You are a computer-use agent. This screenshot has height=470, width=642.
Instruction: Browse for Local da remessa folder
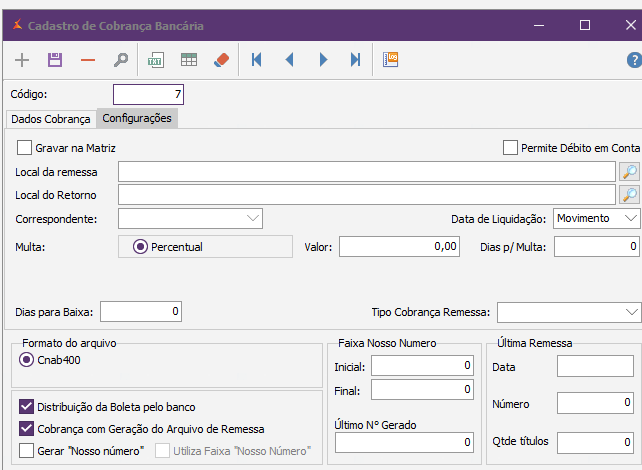pyautogui.click(x=630, y=172)
